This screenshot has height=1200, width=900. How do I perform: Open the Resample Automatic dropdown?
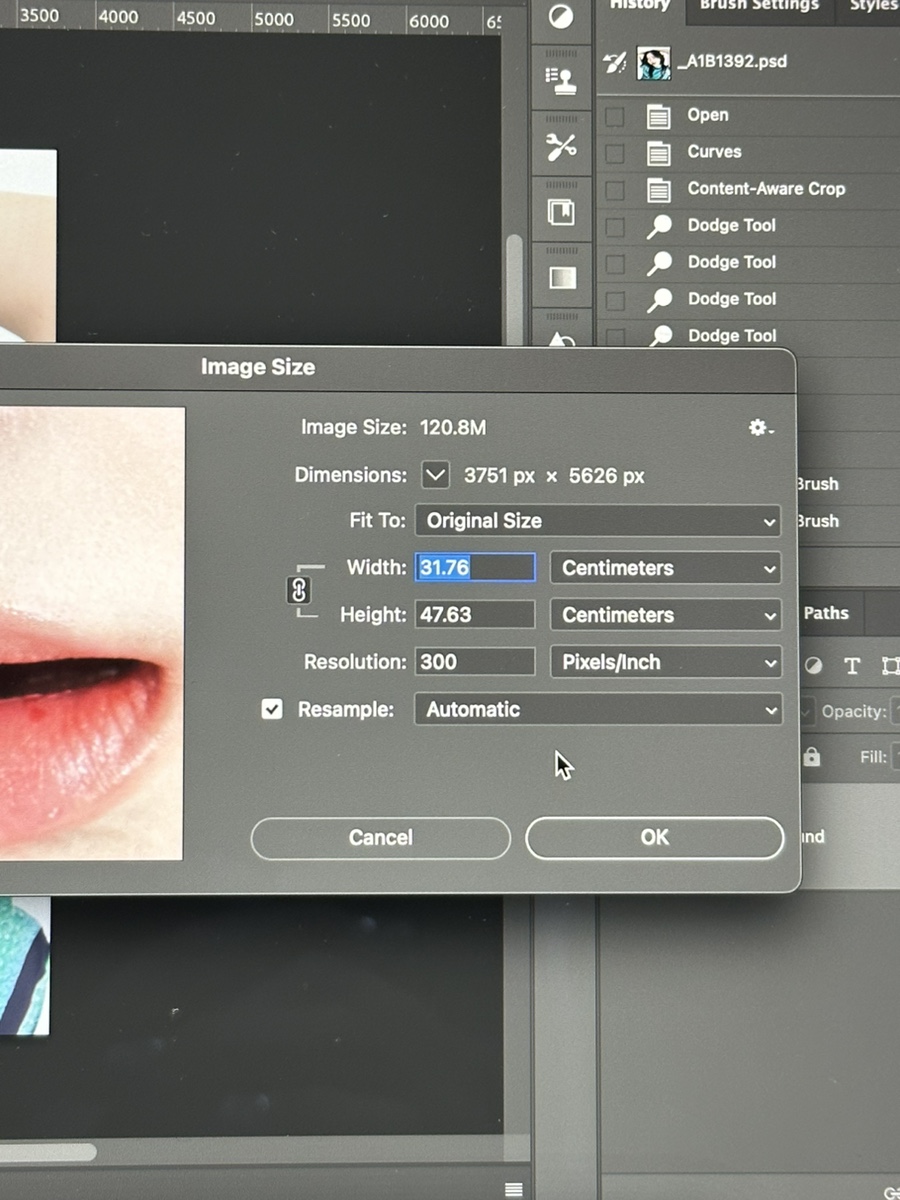coord(598,709)
